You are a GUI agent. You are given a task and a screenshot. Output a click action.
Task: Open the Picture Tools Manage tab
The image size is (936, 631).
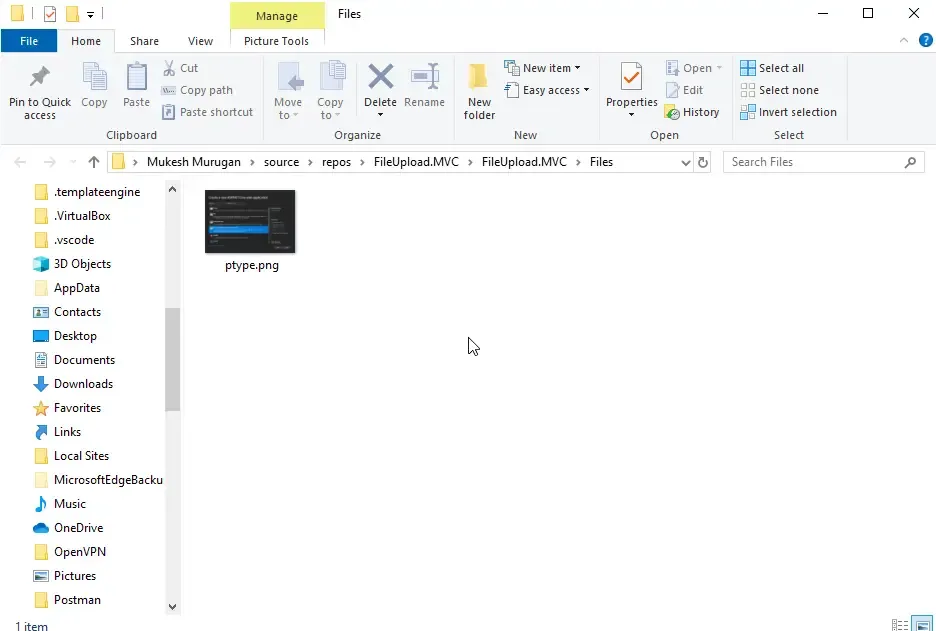[x=276, y=16]
